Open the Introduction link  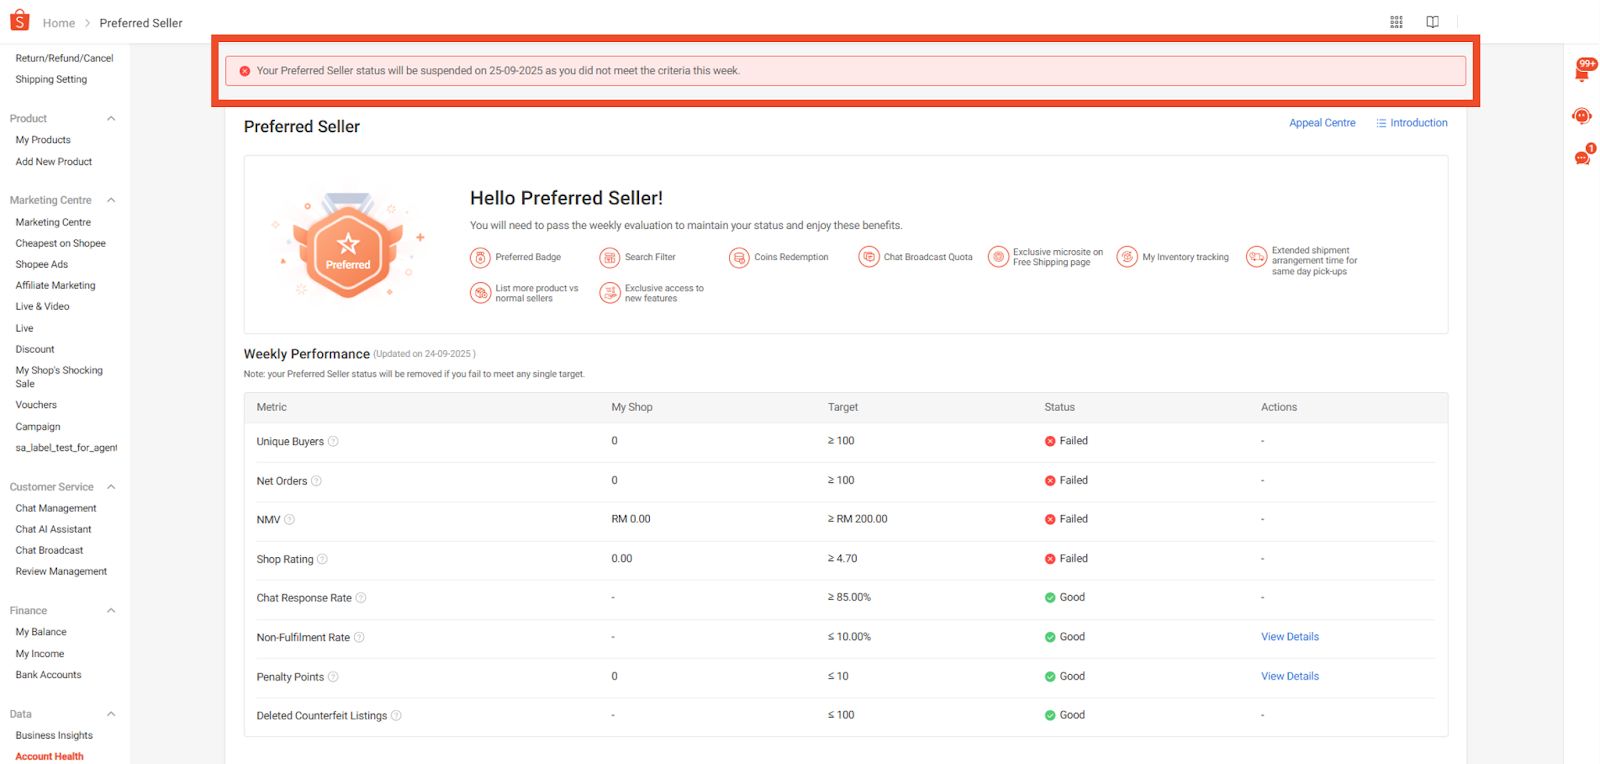click(x=1411, y=123)
